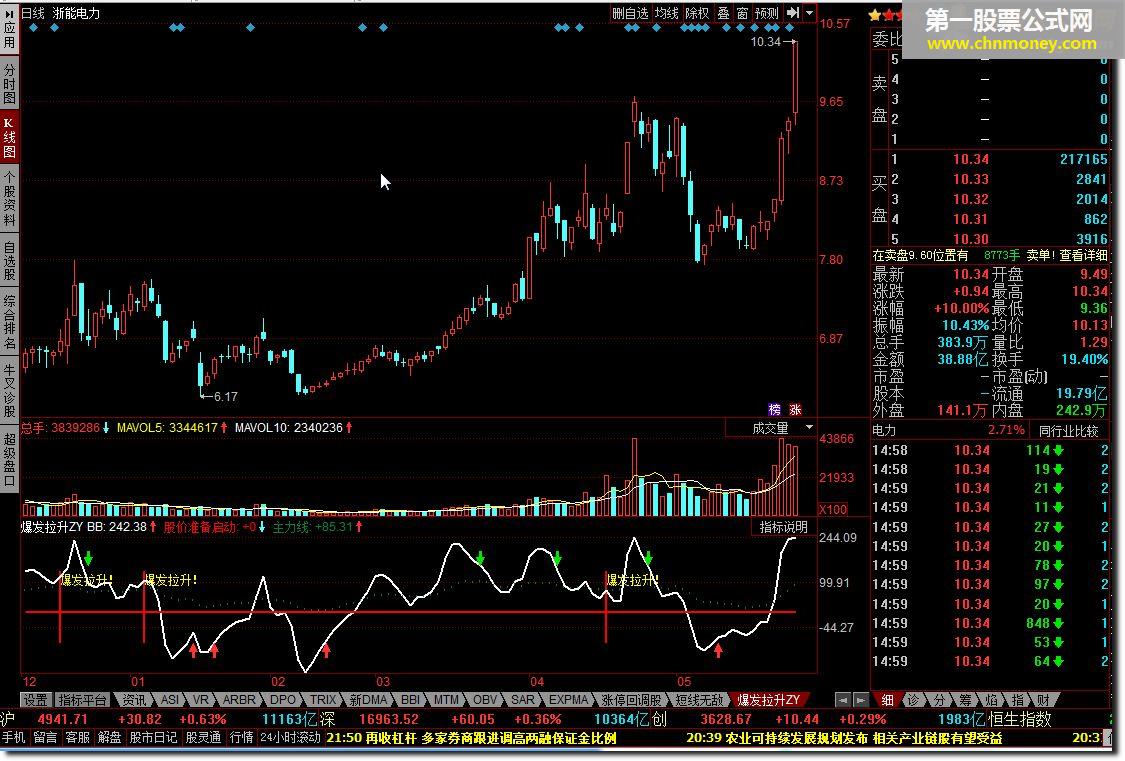Viewport: 1125px width, 761px height.
Task: Open the 指标平台 indicator platform
Action: click(82, 700)
